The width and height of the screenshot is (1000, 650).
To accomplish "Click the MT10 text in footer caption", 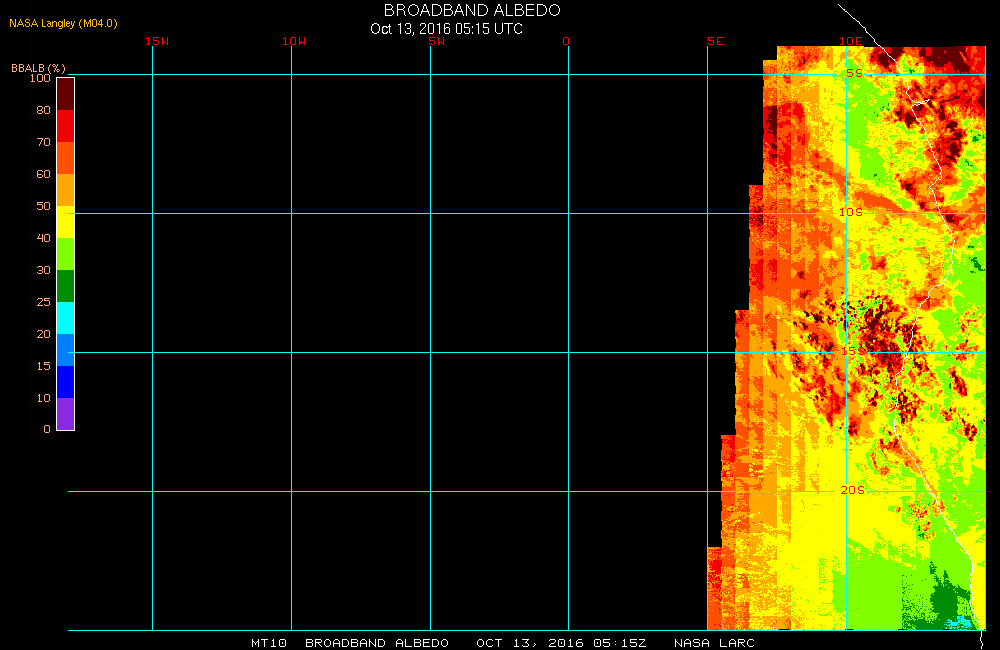I will click(x=269, y=642).
